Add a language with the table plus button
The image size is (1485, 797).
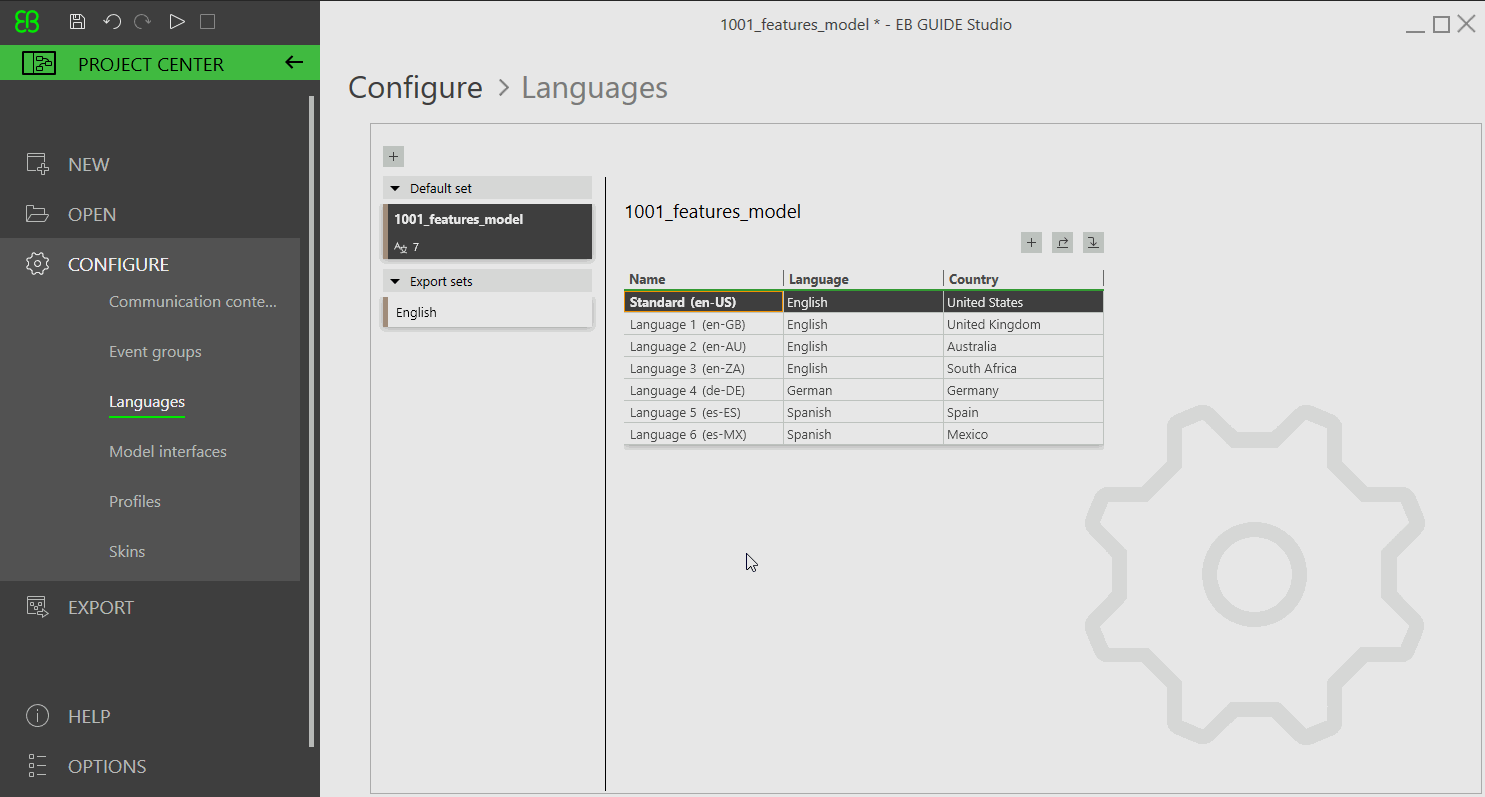(x=1031, y=242)
